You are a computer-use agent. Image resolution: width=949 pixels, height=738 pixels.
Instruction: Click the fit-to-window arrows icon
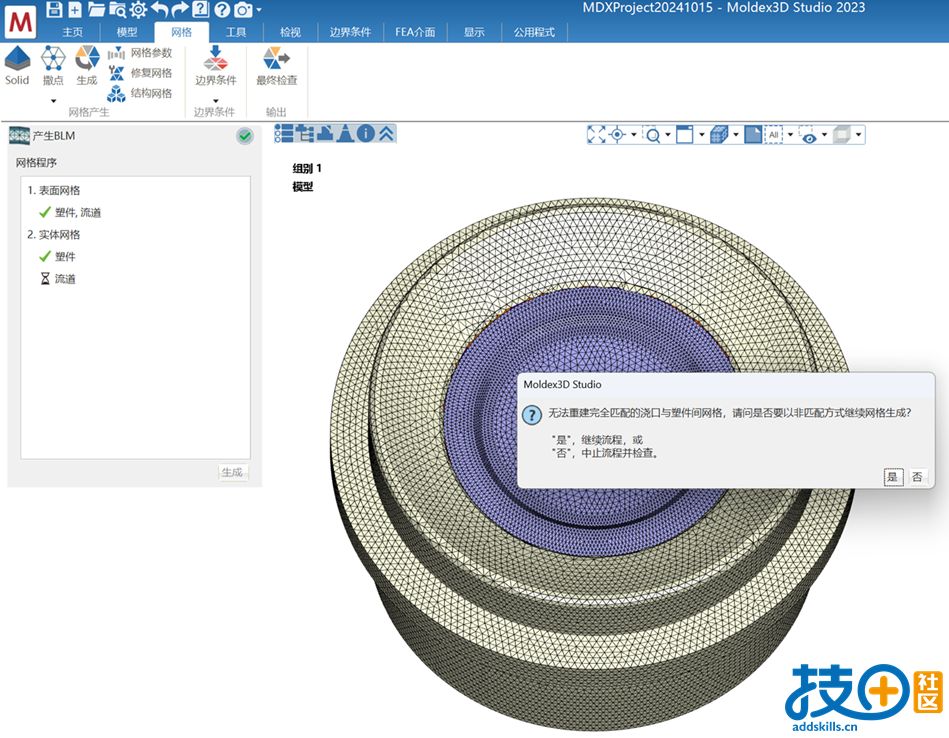point(597,134)
